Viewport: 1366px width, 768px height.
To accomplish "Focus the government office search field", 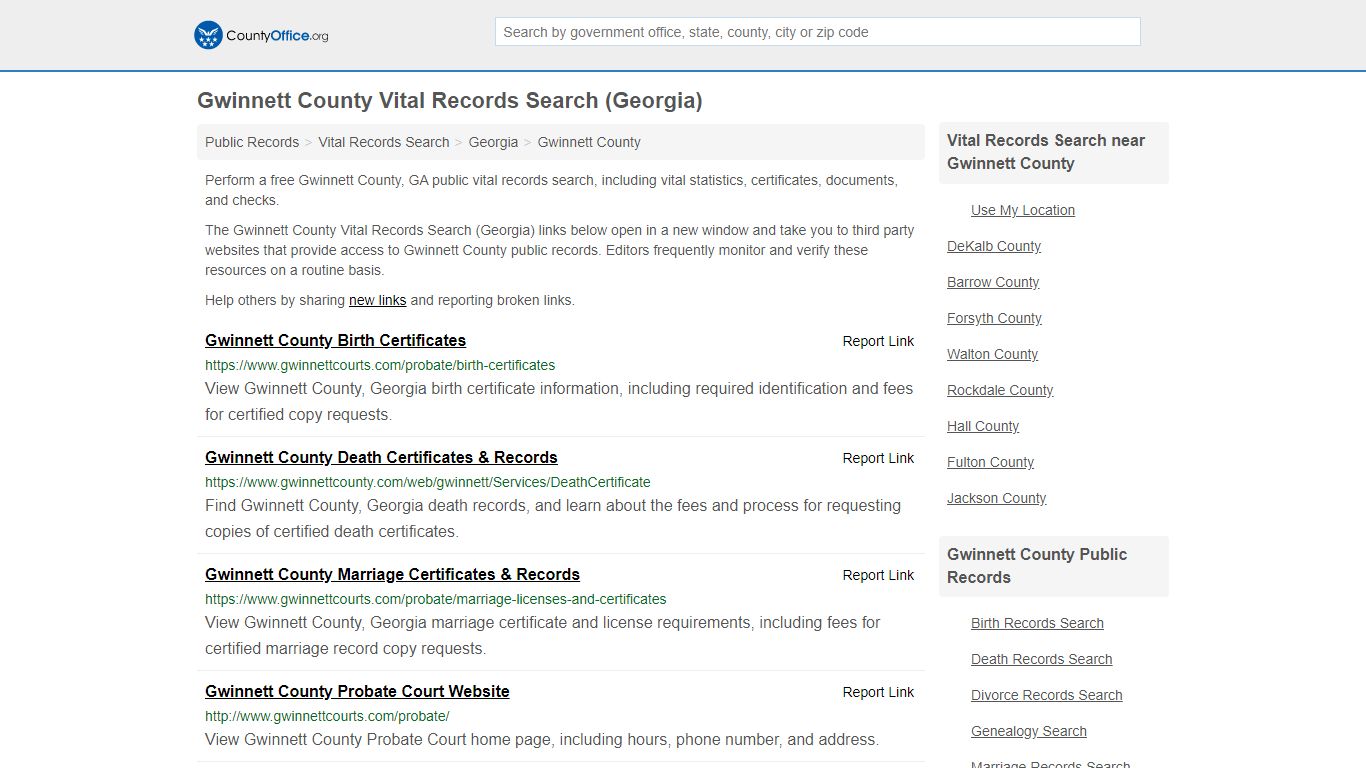I will click(x=817, y=32).
